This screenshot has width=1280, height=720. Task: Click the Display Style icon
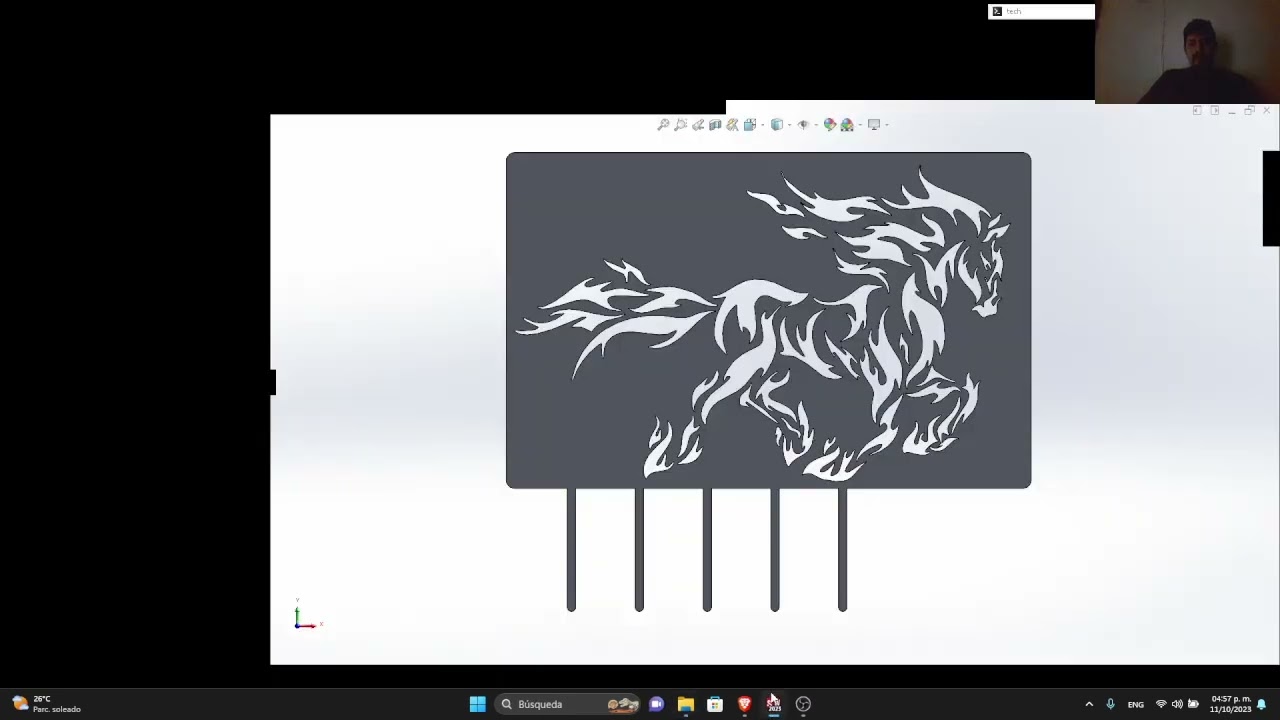point(777,125)
